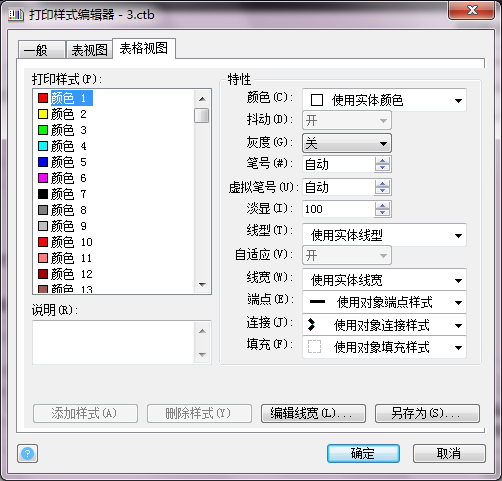The height and width of the screenshot is (481, 502).
Task: Click the blue help question mark icon
Action: [x=27, y=454]
